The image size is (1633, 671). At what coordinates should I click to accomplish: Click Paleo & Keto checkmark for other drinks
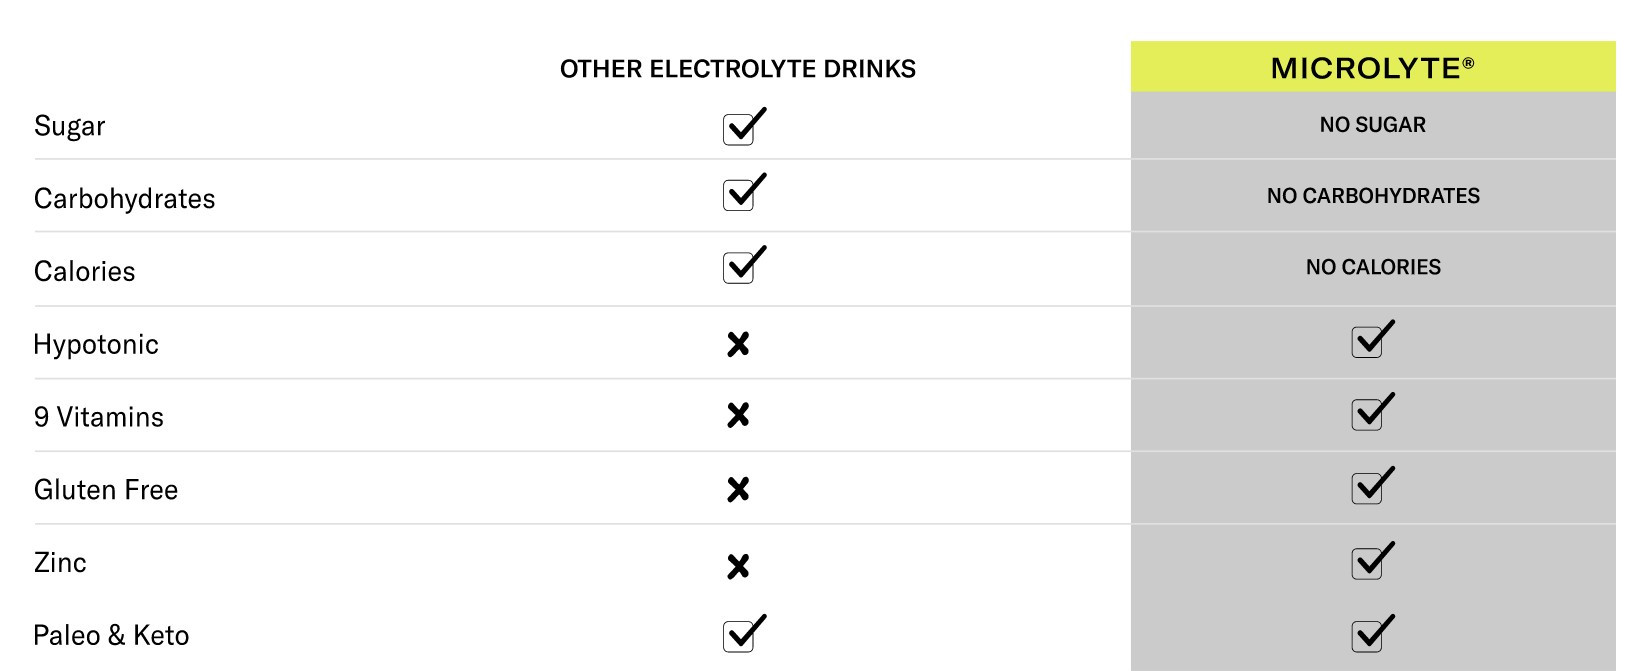742,634
